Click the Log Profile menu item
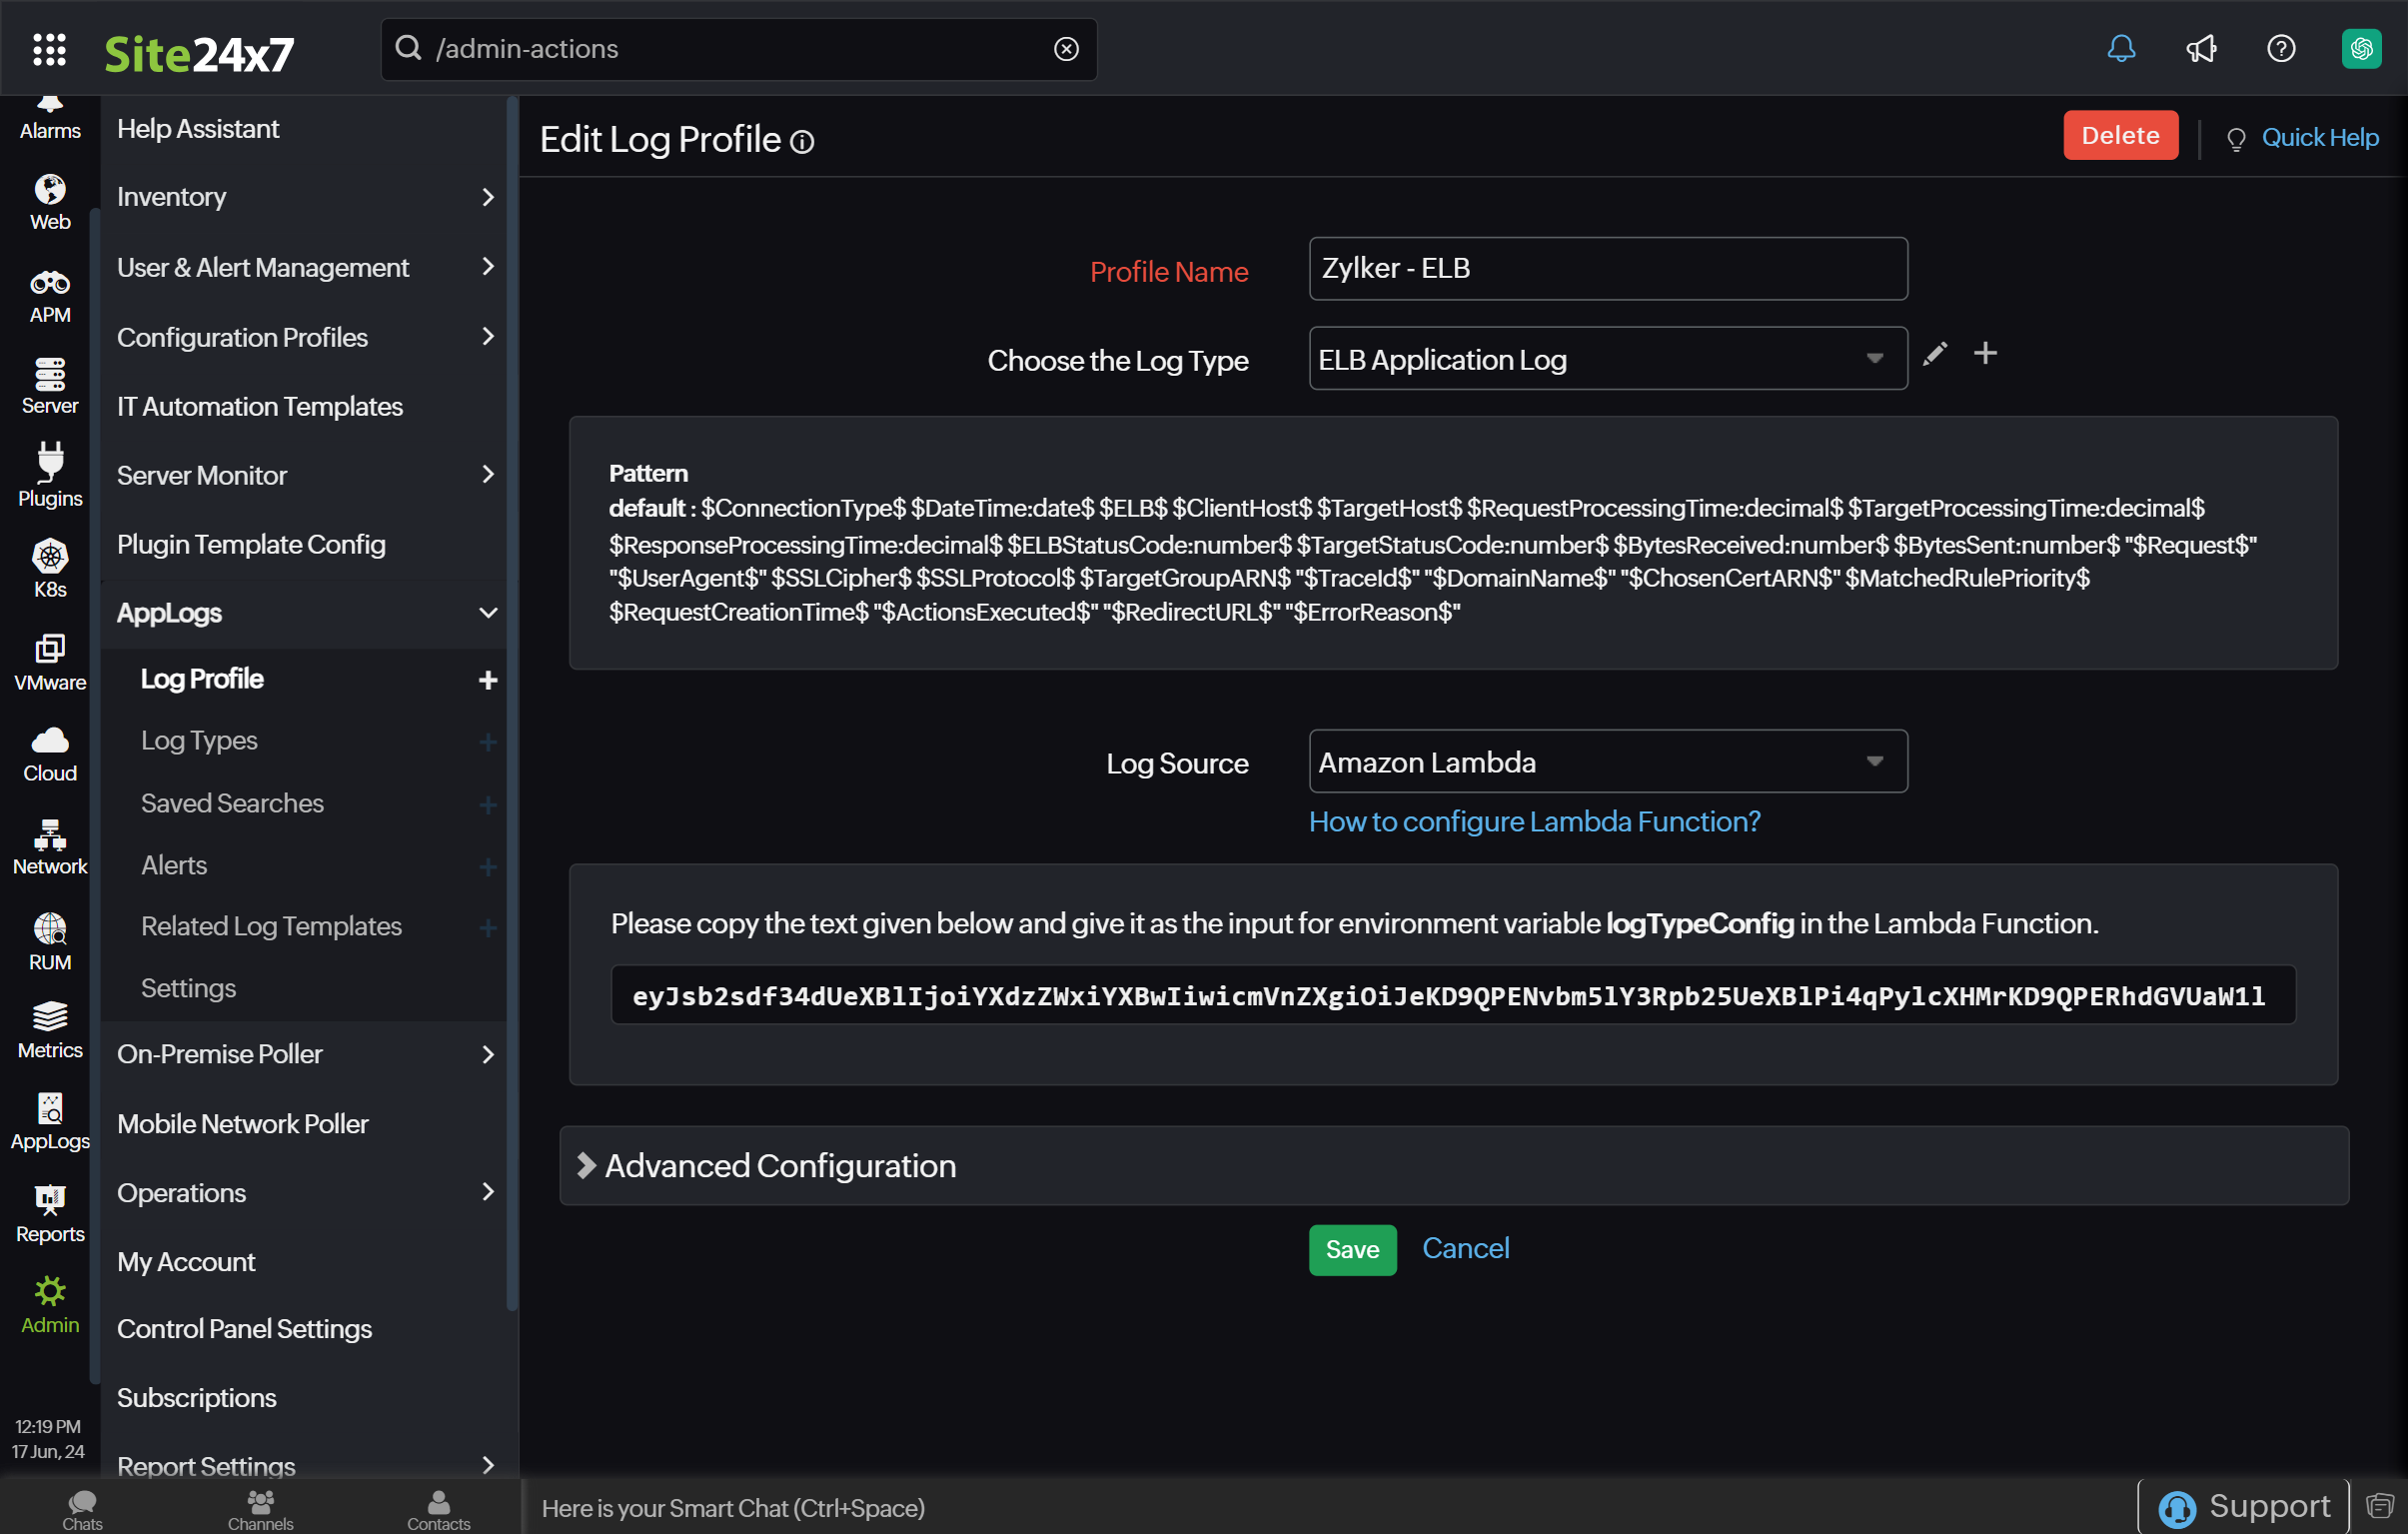 pos(202,678)
